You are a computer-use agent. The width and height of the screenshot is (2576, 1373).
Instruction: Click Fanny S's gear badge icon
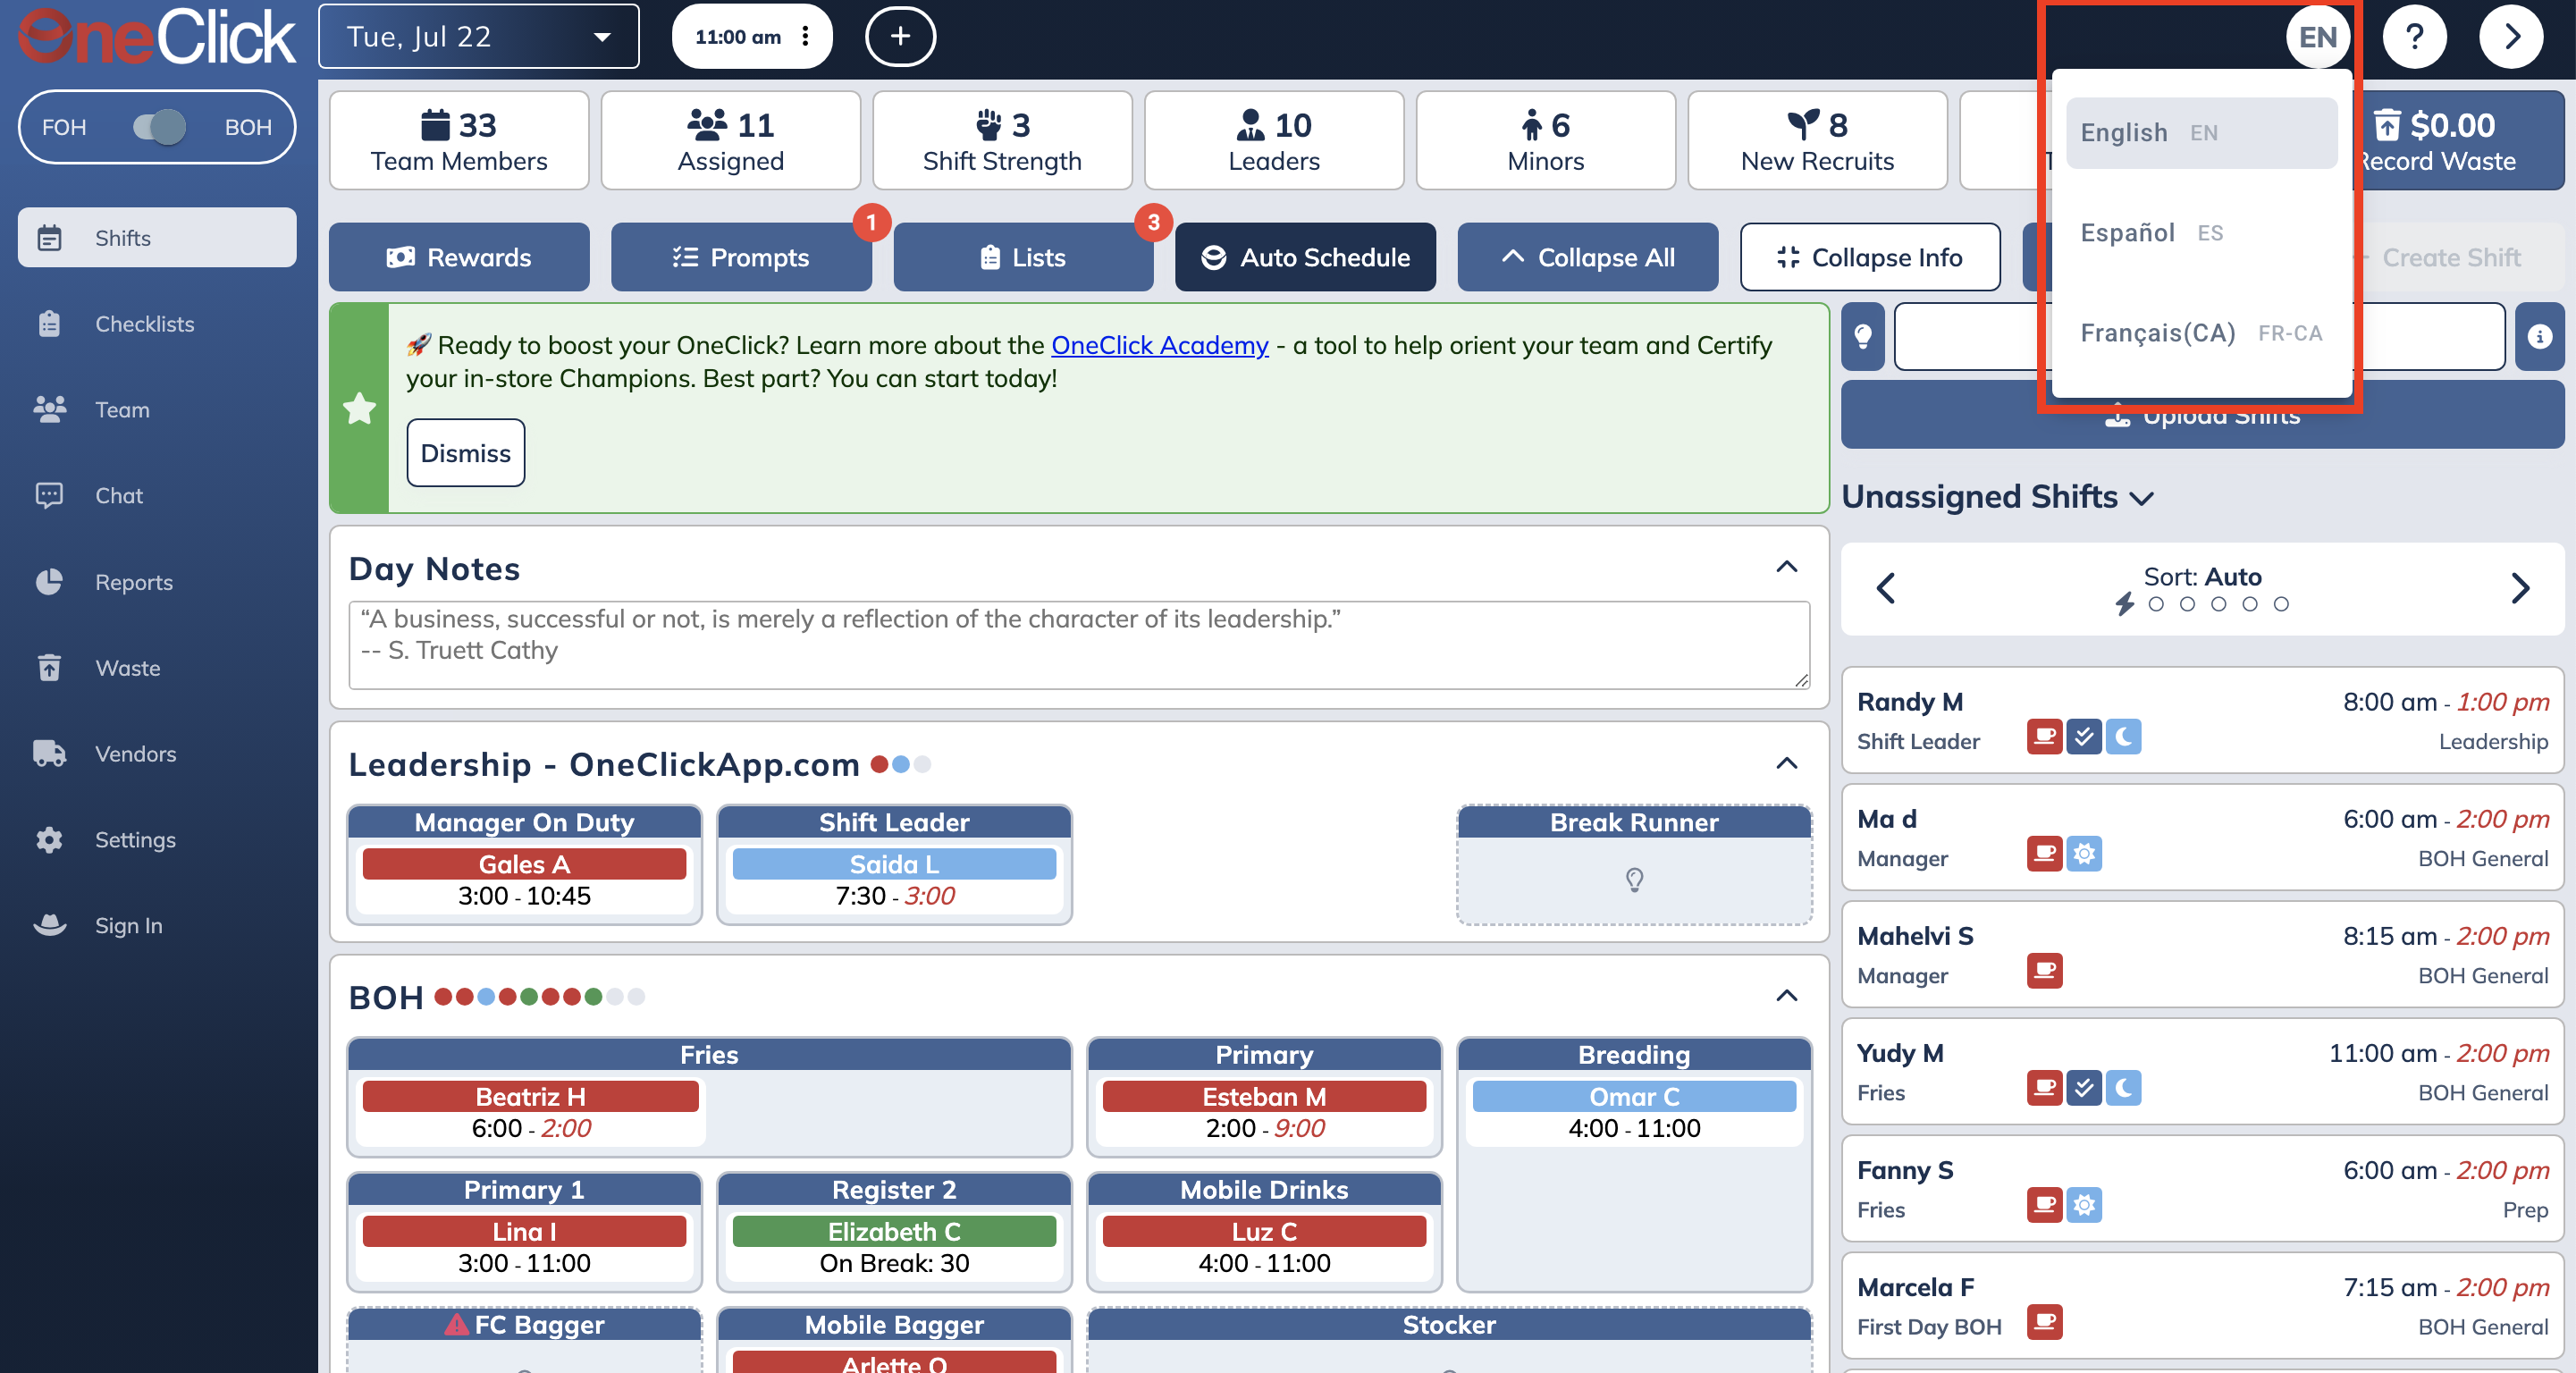pos(2084,1205)
